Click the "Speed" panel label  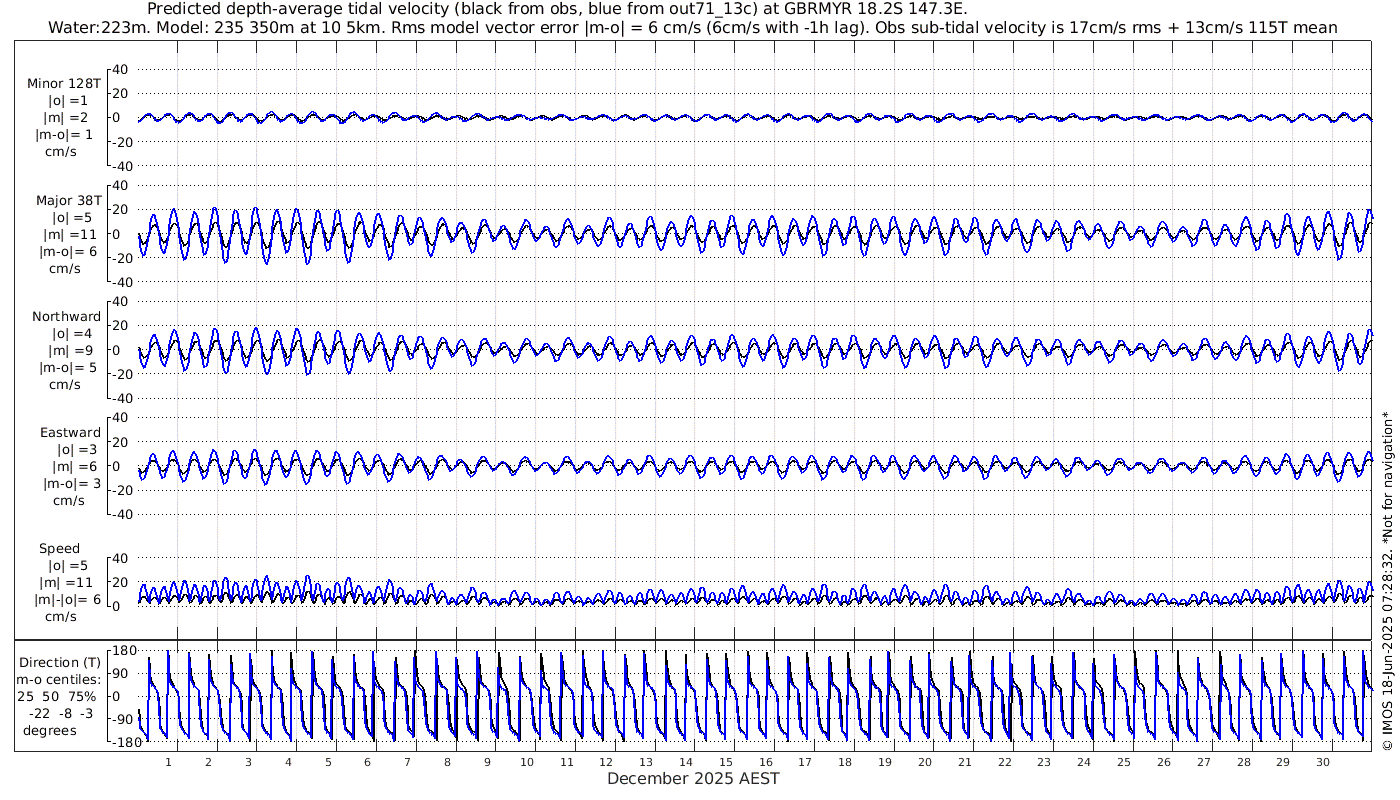60,549
